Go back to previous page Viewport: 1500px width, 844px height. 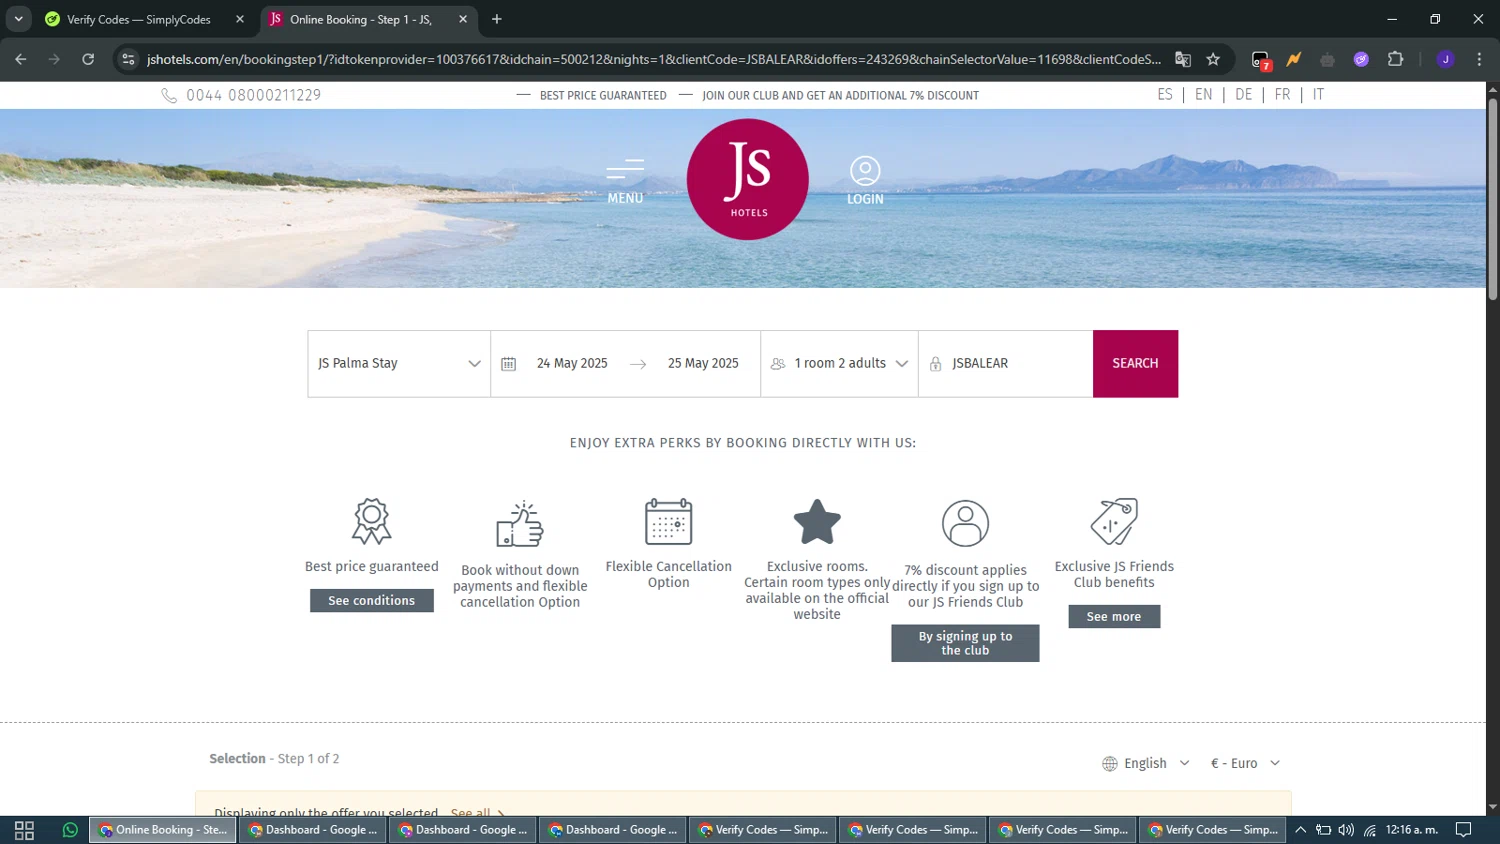click(x=21, y=59)
